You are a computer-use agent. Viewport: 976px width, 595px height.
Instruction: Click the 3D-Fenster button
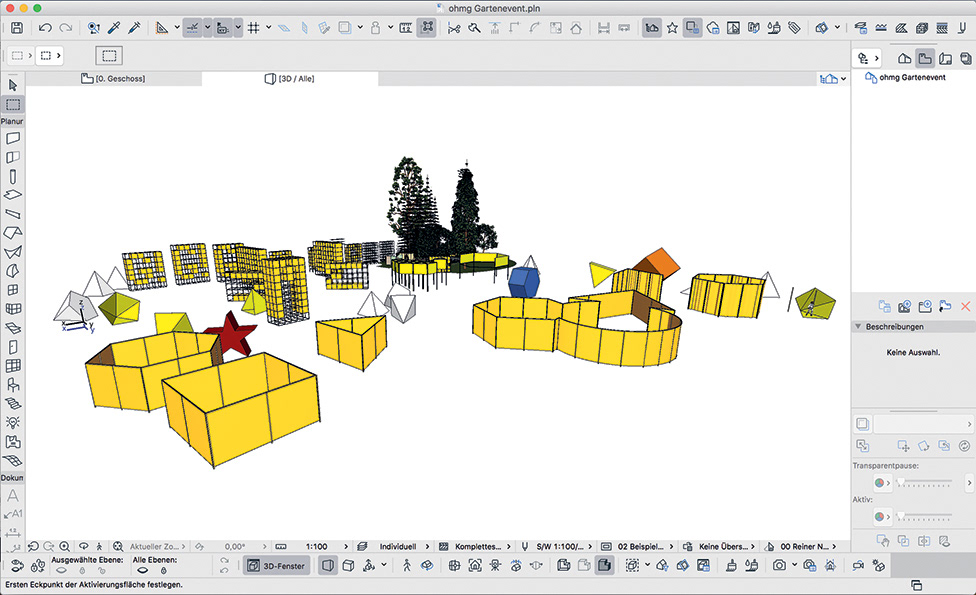pyautogui.click(x=276, y=566)
